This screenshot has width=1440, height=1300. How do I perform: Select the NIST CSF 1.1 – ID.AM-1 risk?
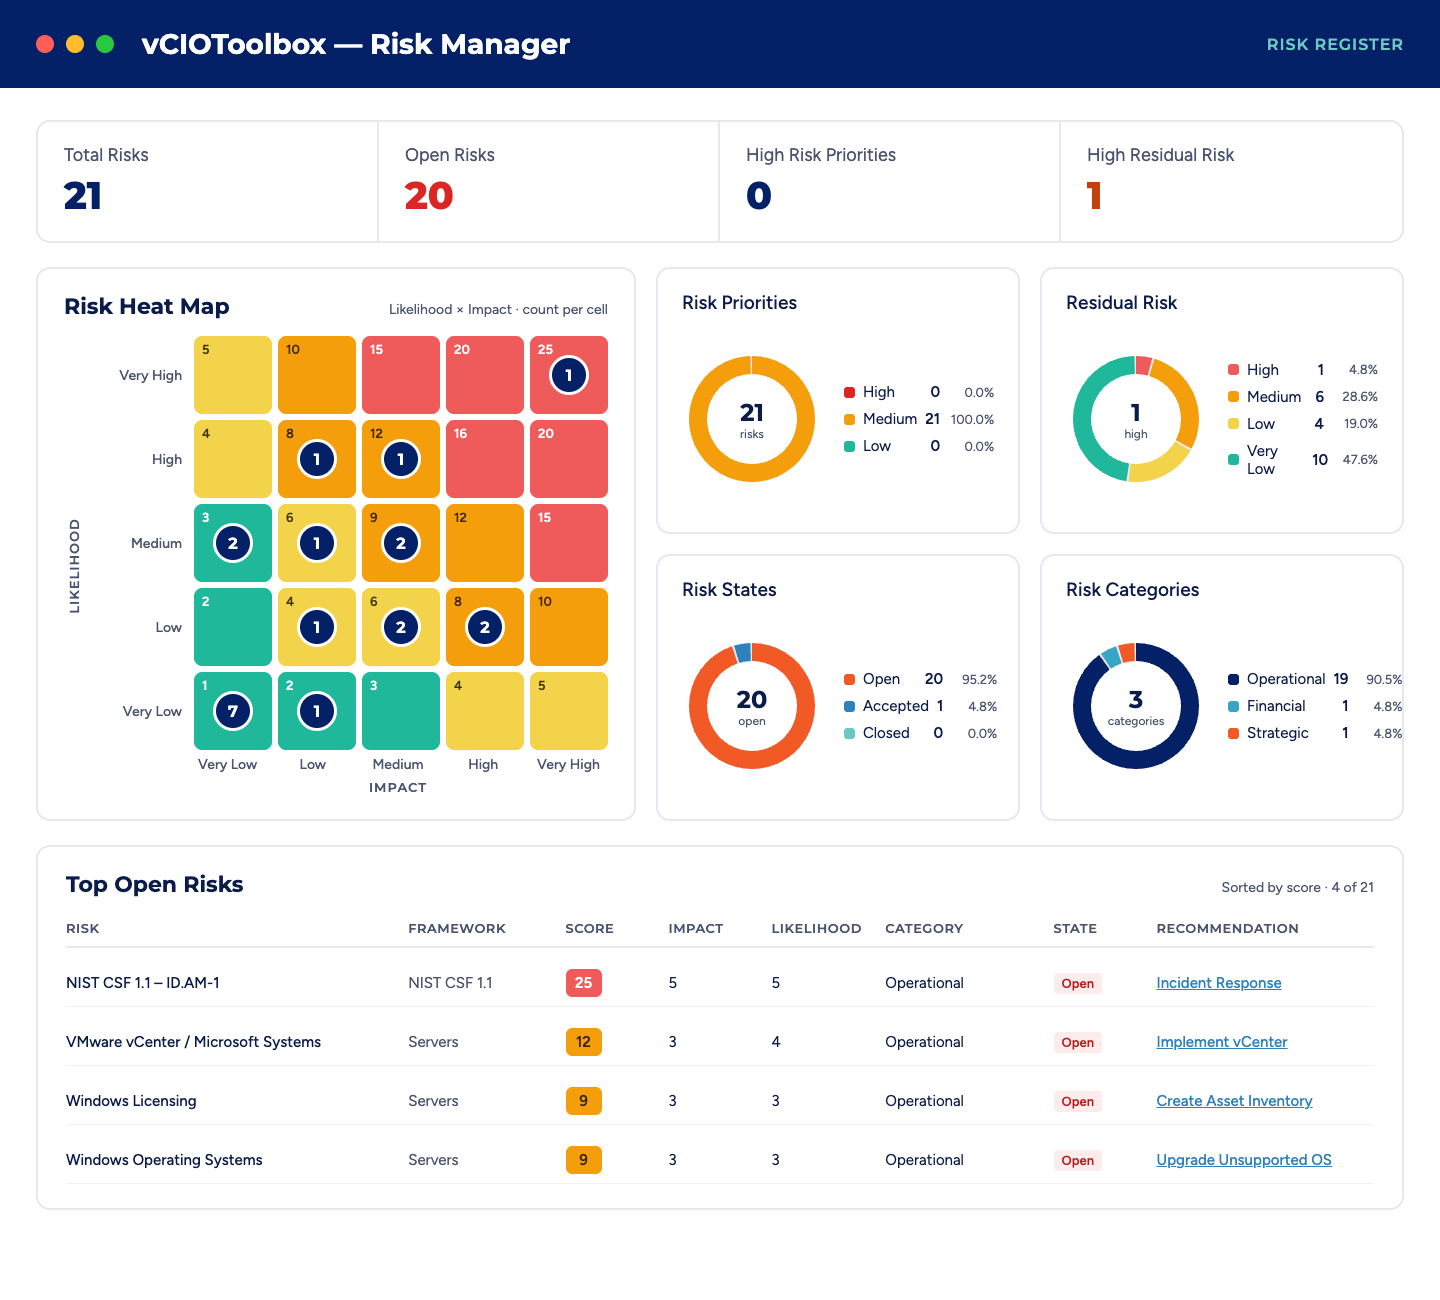[143, 983]
